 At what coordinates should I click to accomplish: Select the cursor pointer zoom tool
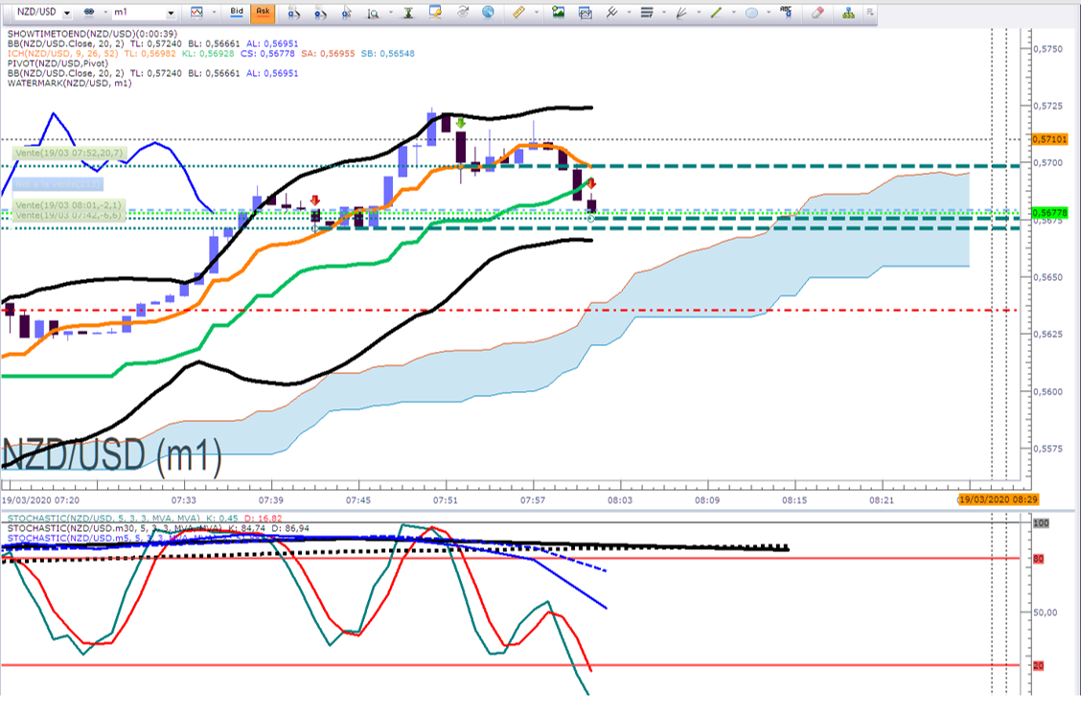(347, 12)
